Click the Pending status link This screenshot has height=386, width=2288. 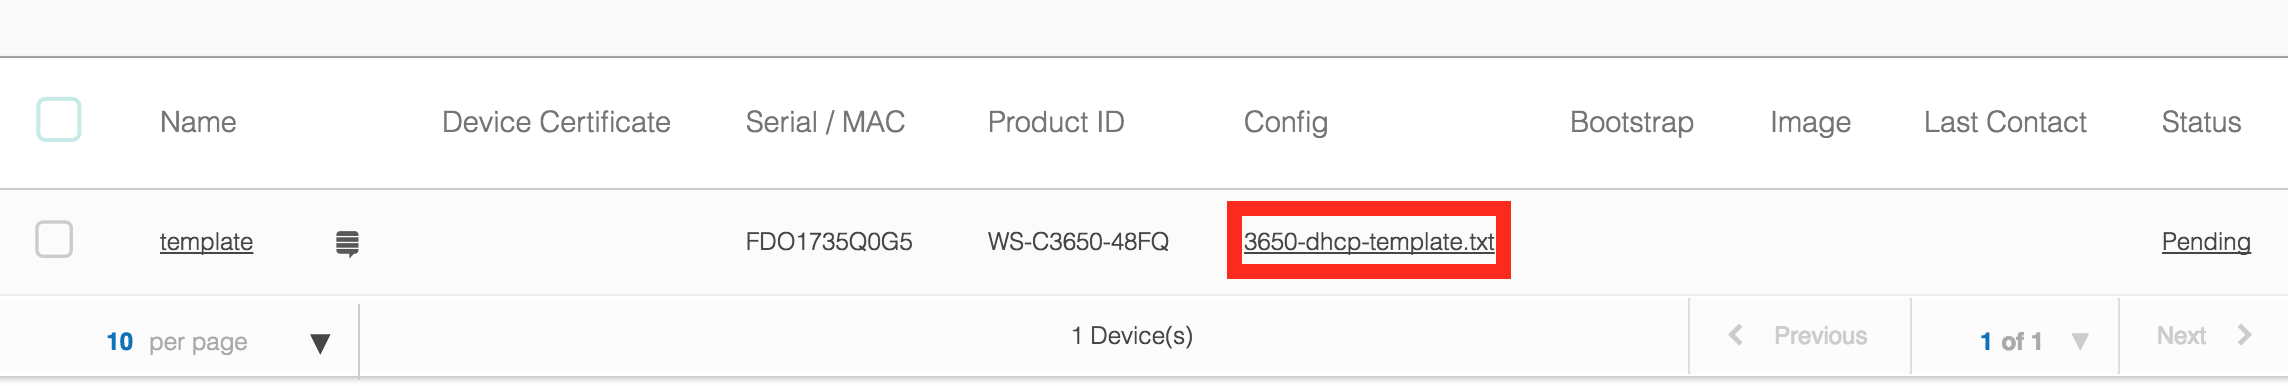(x=2206, y=242)
